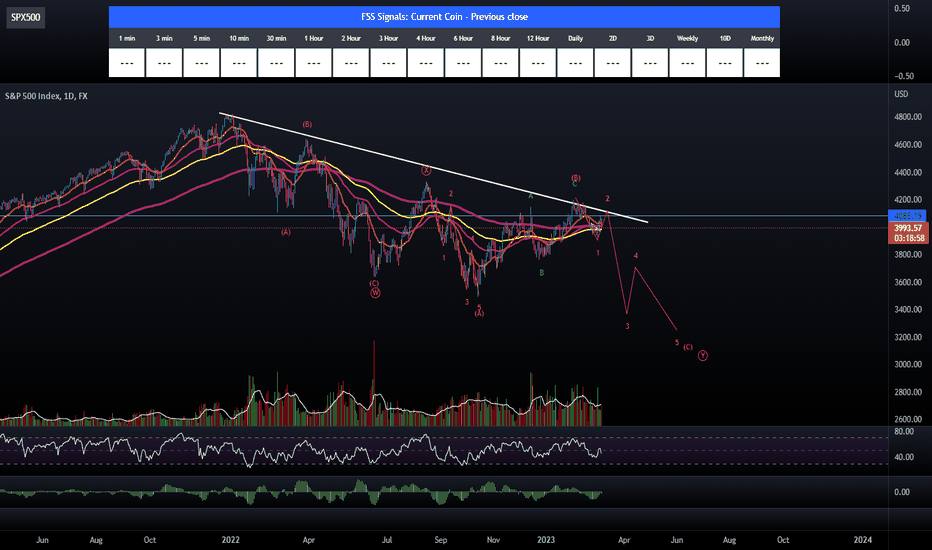
Task: Click the SPX500 symbol badge
Action: pos(26,17)
